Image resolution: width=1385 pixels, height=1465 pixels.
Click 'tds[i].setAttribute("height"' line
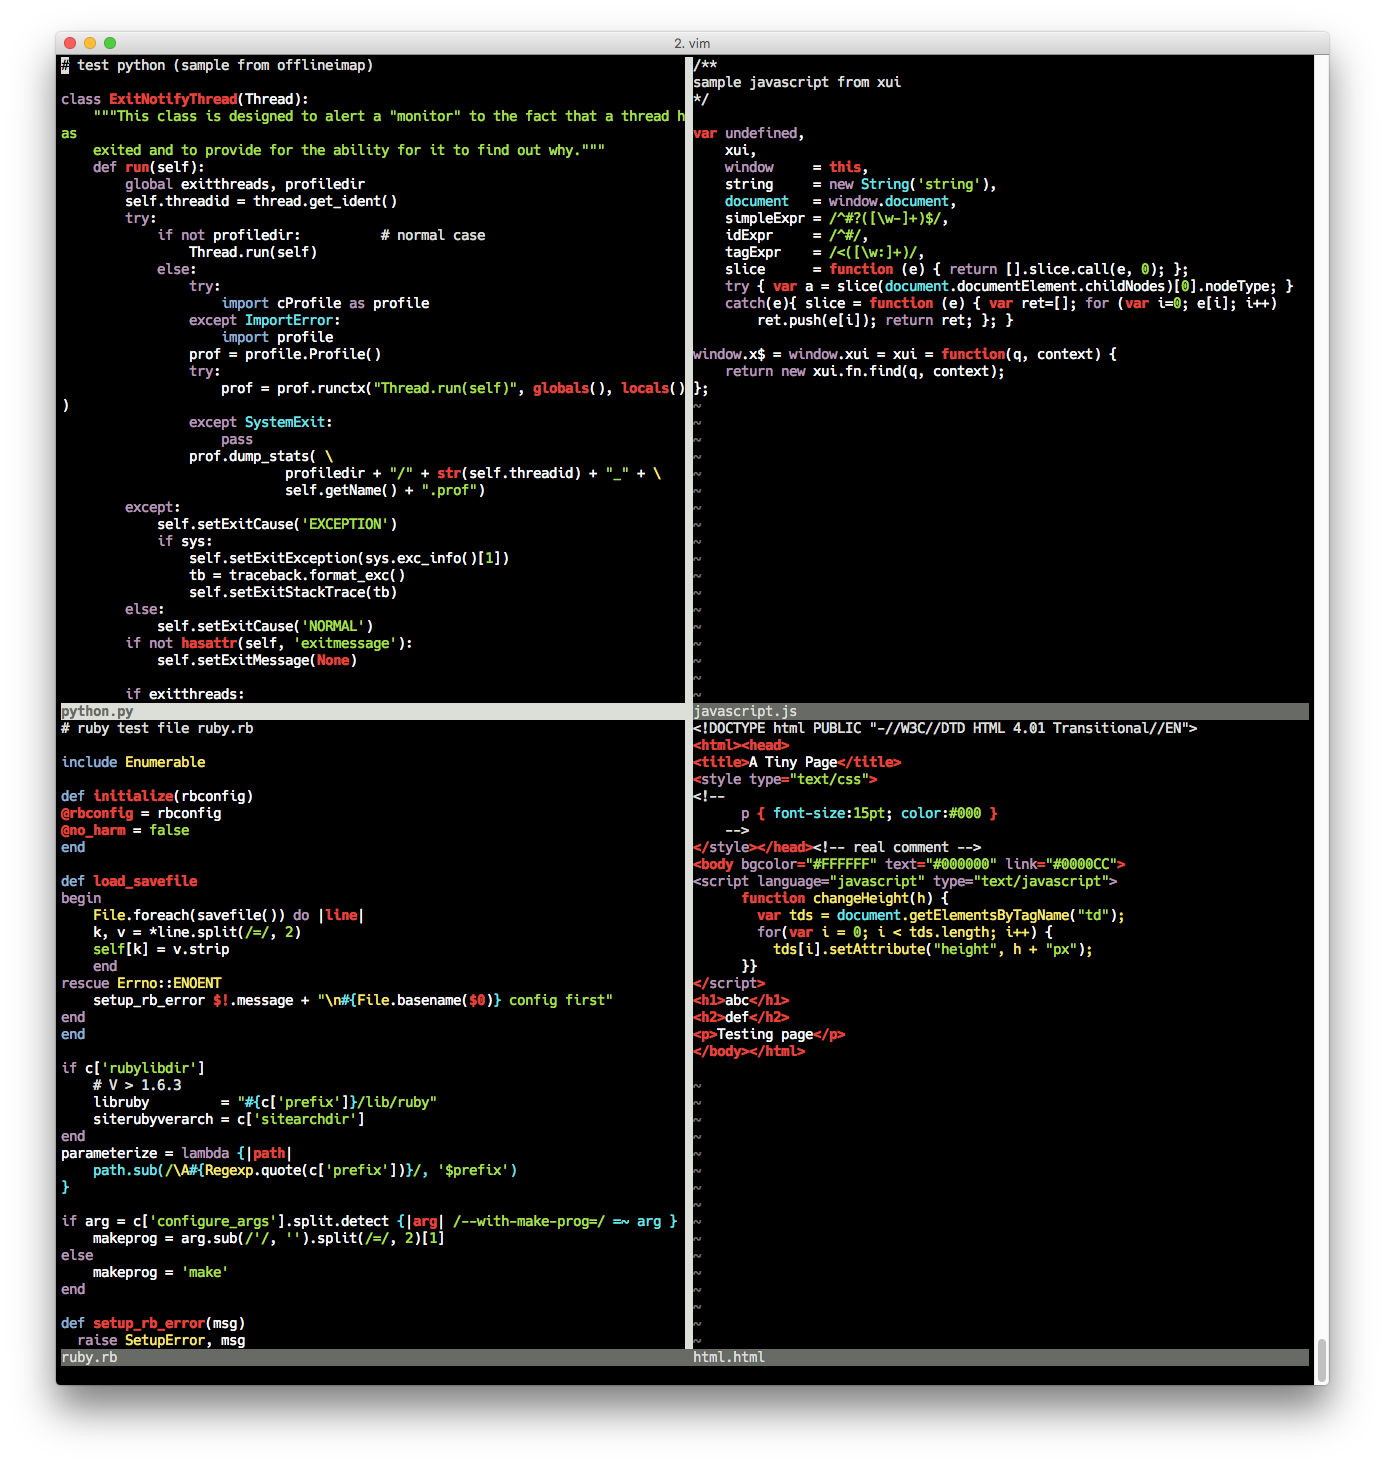[933, 949]
